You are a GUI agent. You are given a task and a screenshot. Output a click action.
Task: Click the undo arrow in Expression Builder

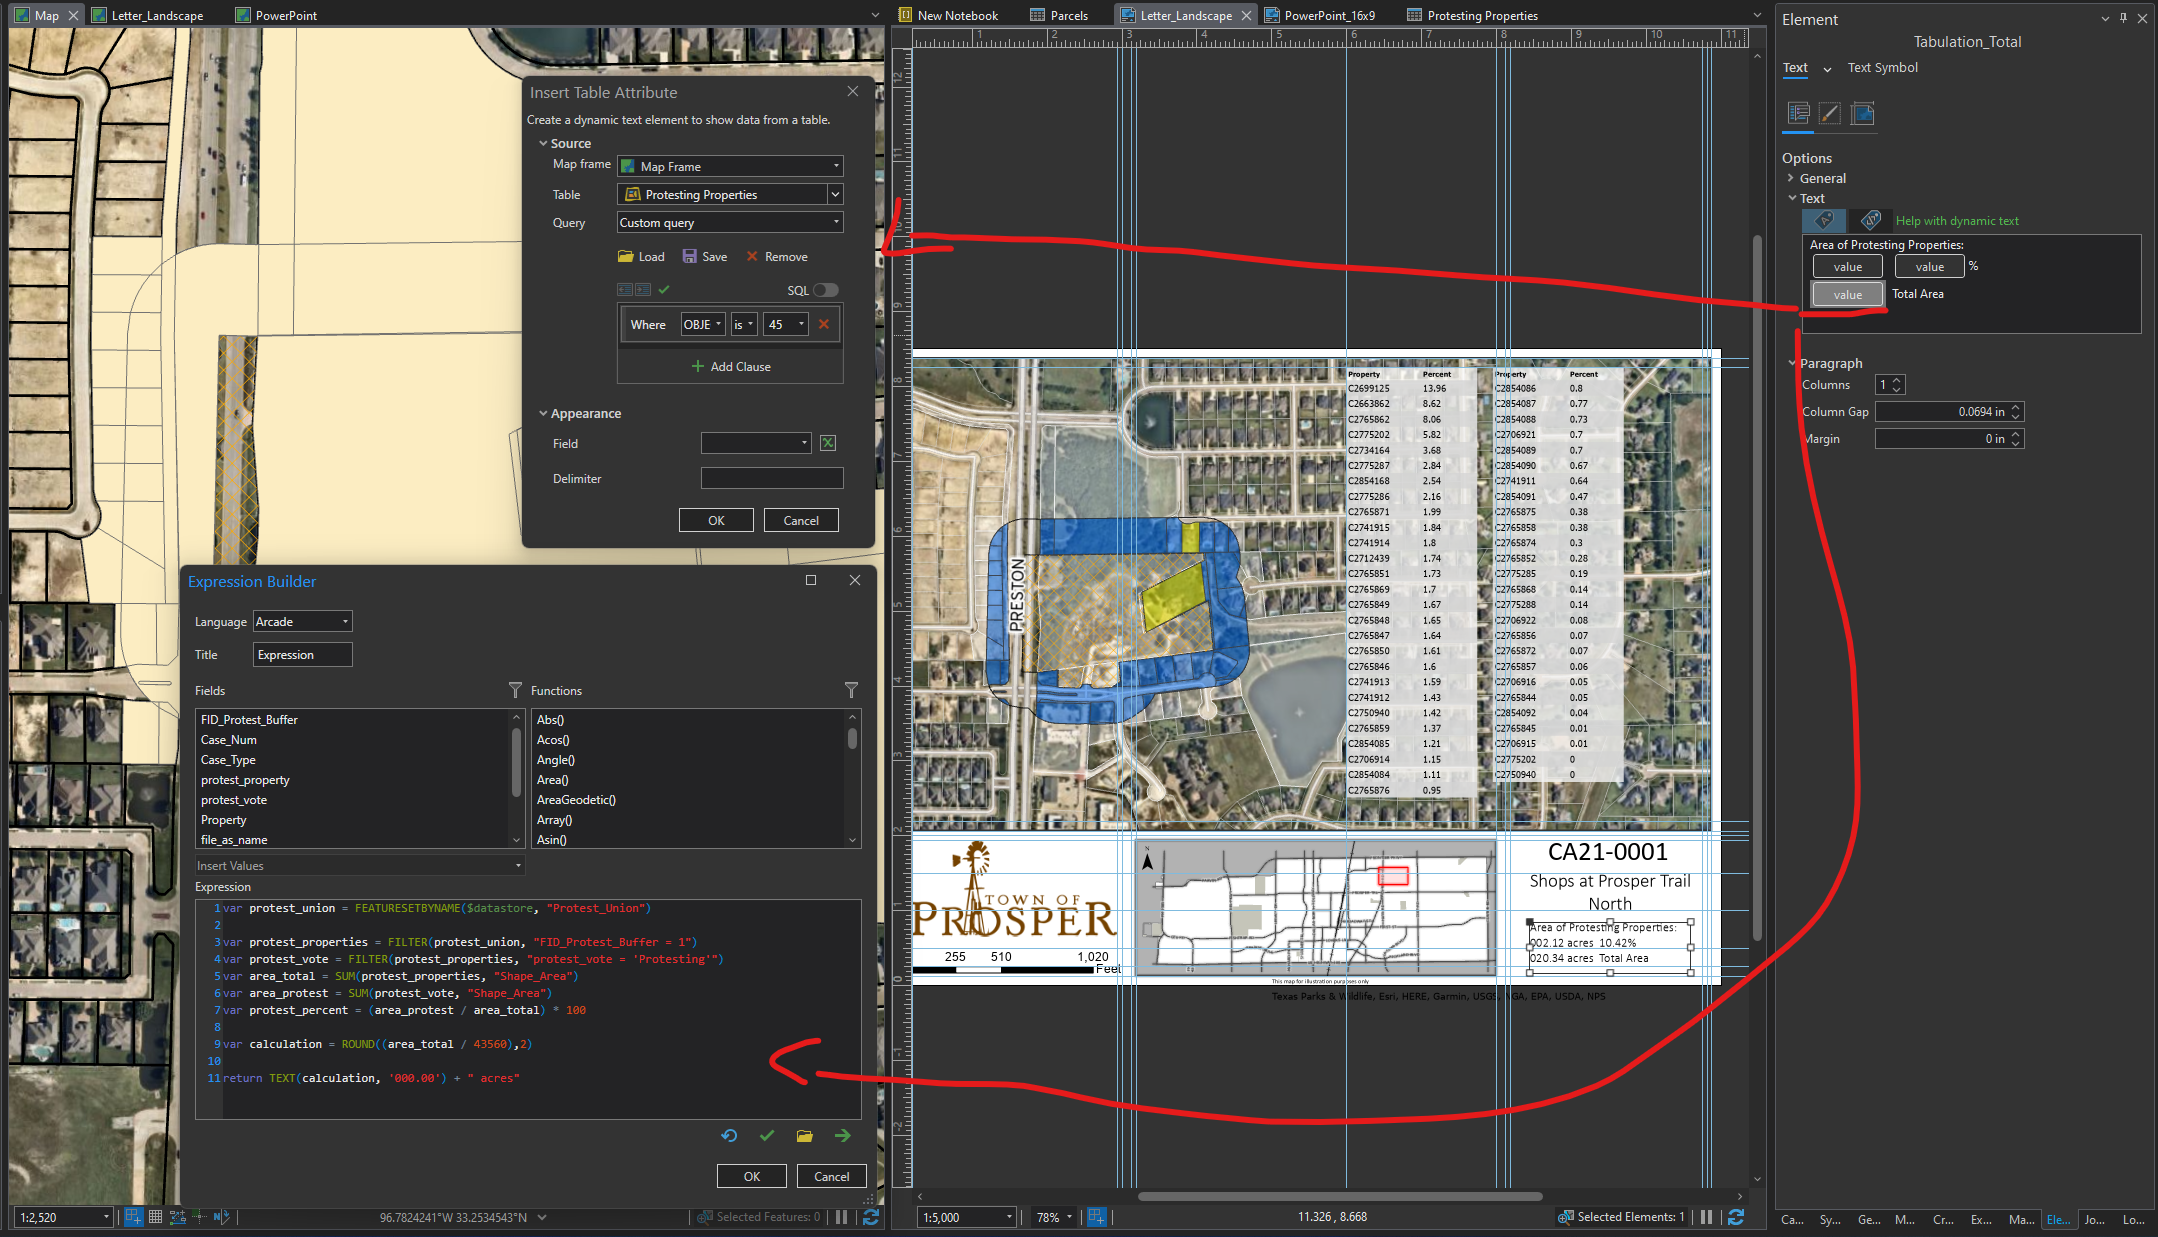[728, 1135]
